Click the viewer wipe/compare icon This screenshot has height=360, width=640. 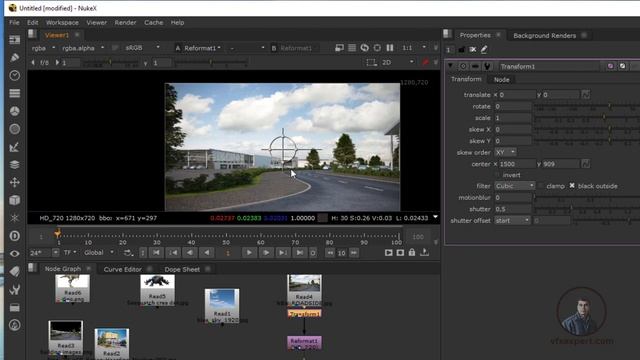[x=339, y=48]
